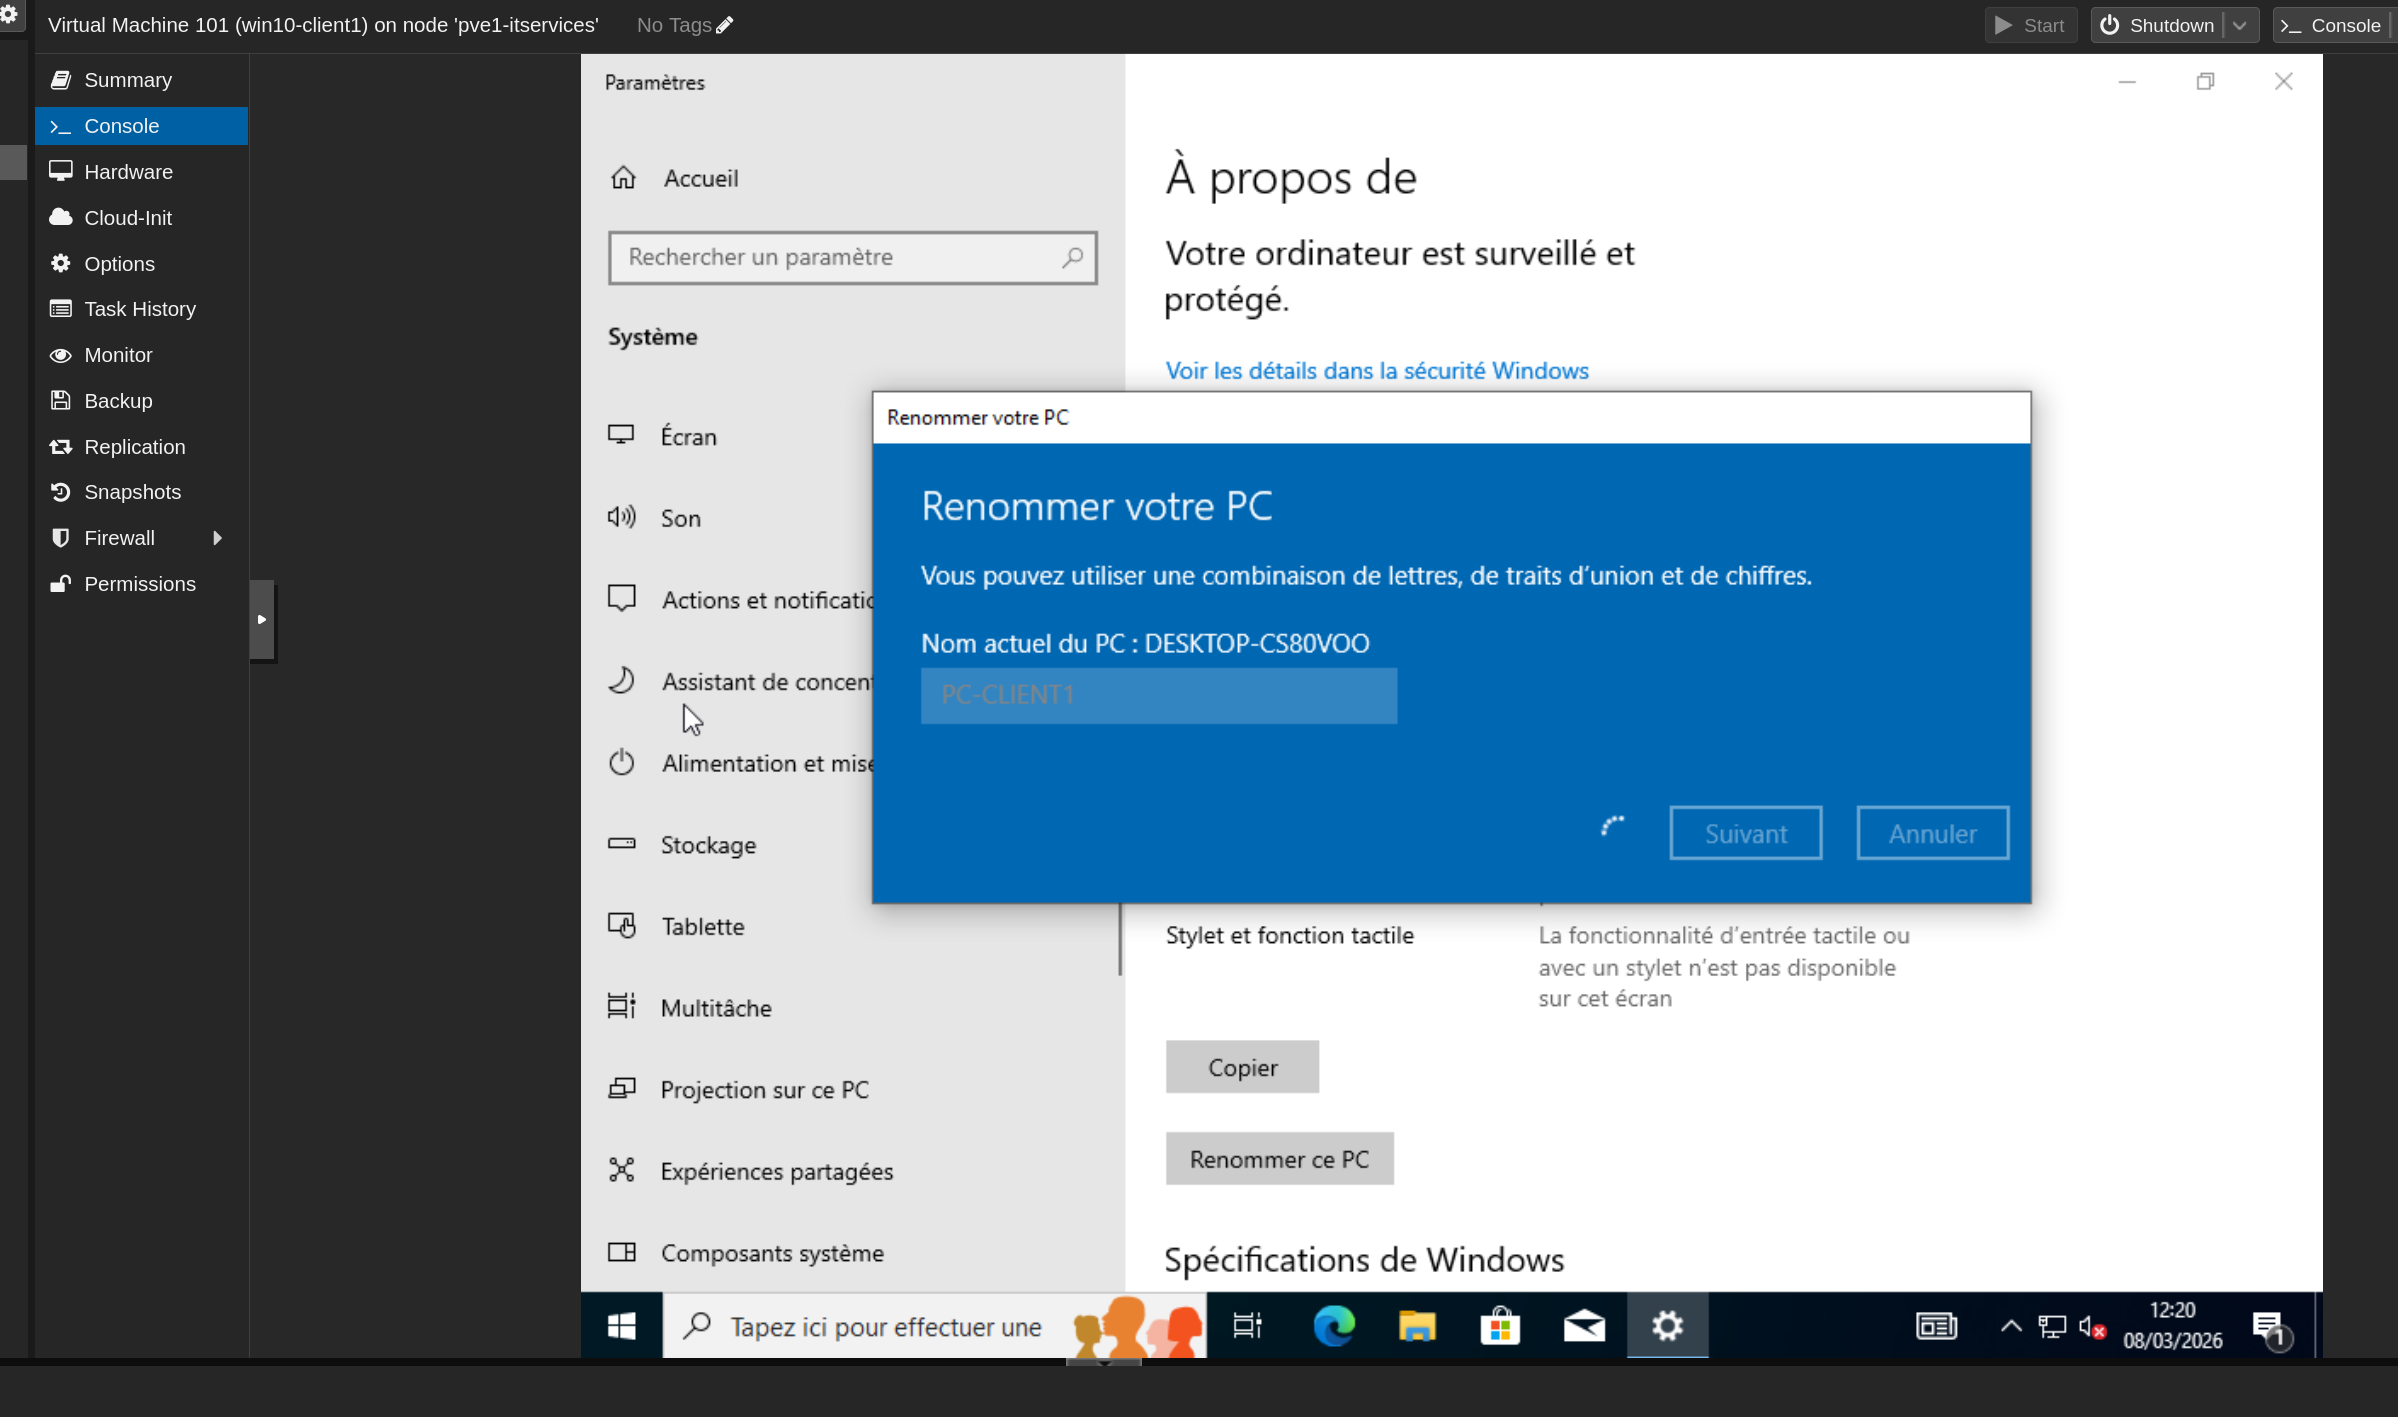This screenshot has height=1417, width=2398.
Task: Select Hardware in the VM sidebar
Action: click(128, 172)
